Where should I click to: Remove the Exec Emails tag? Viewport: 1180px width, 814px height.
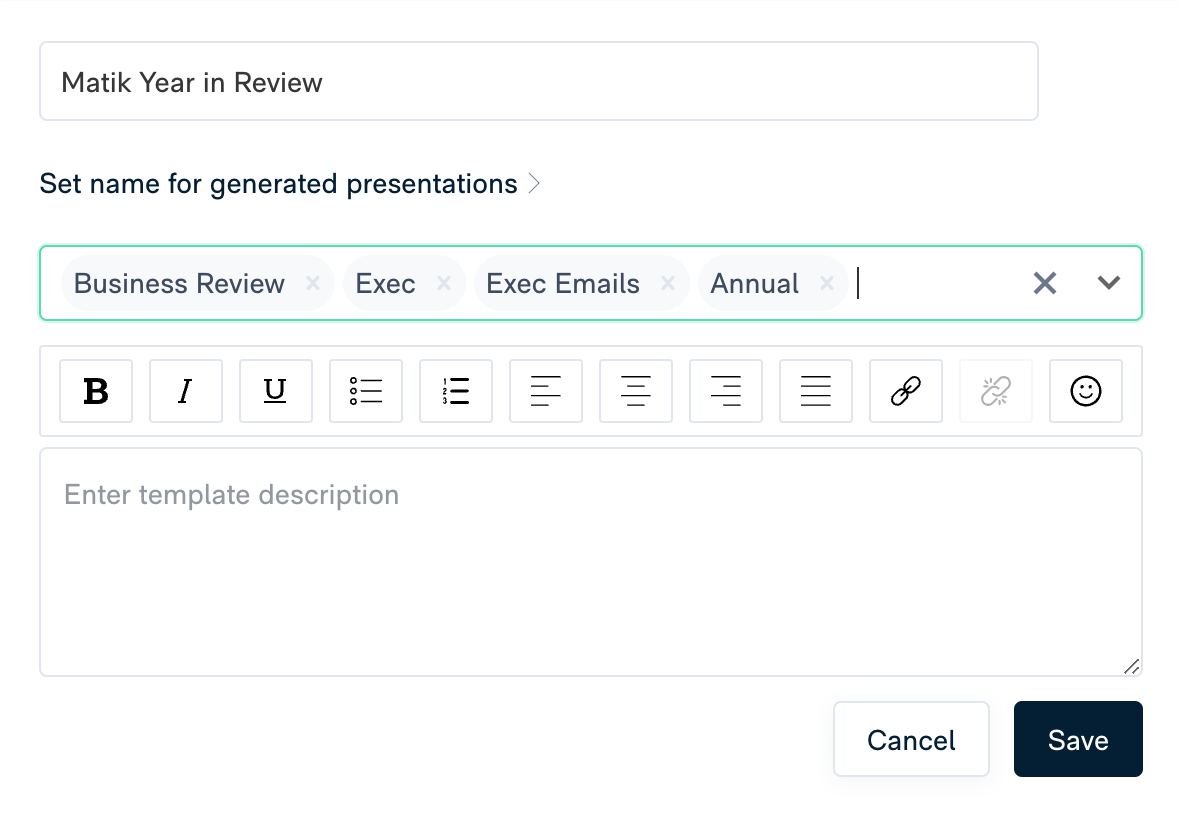[668, 283]
